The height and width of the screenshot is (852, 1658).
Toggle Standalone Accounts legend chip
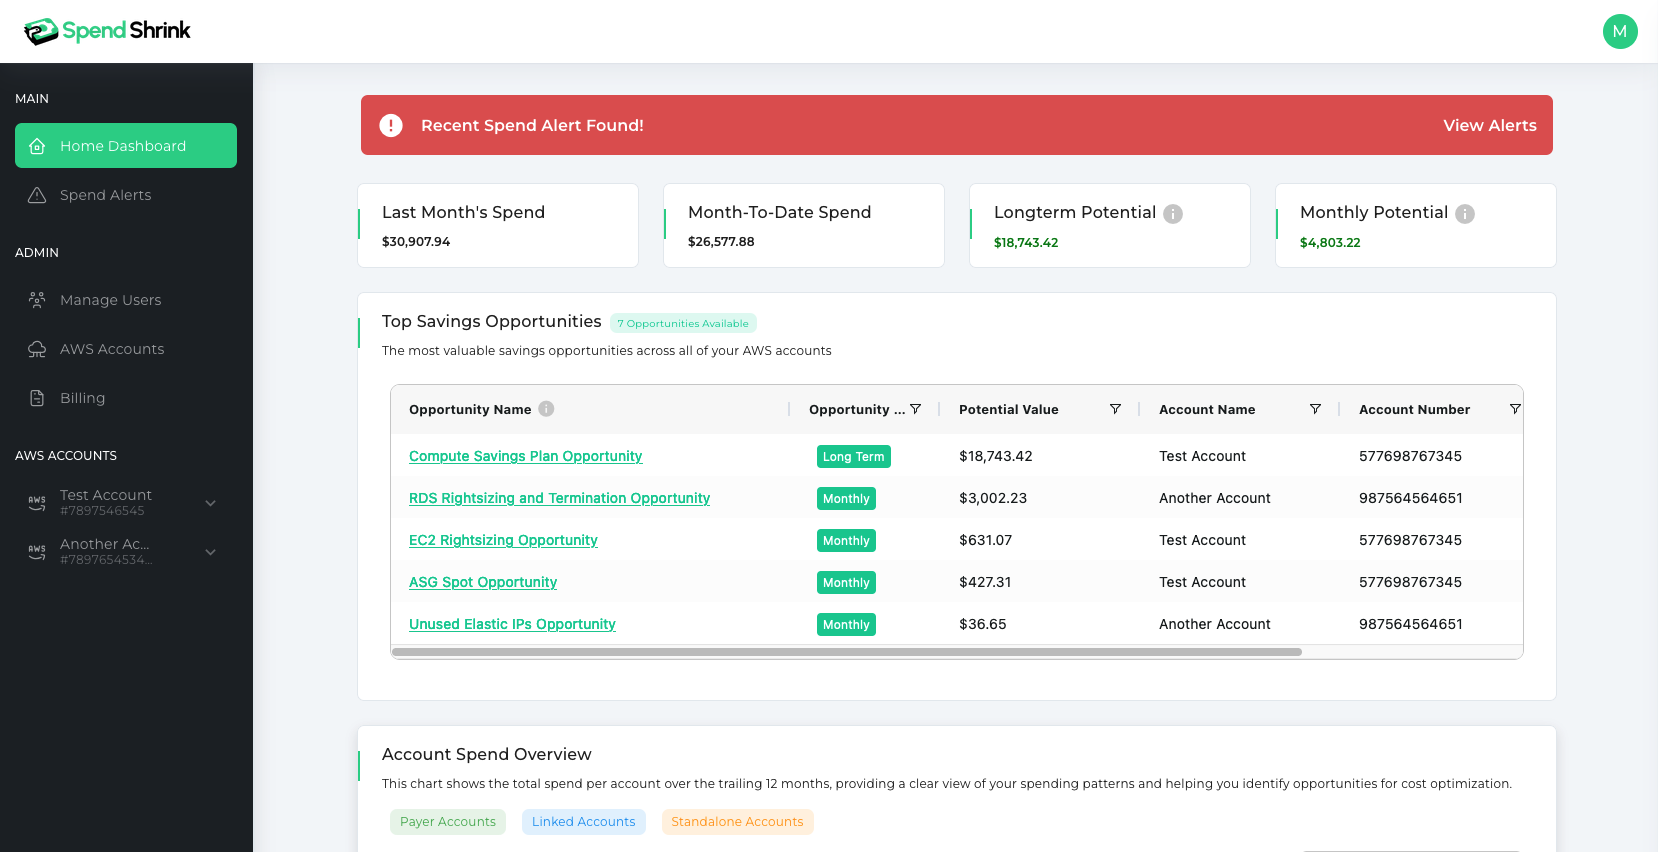click(x=737, y=822)
